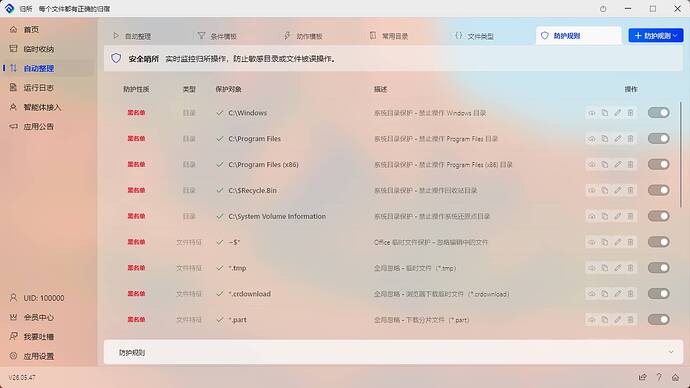This screenshot has width=690, height=388.
Task: Open 我要吐槽 feedback entry
Action: (48, 337)
